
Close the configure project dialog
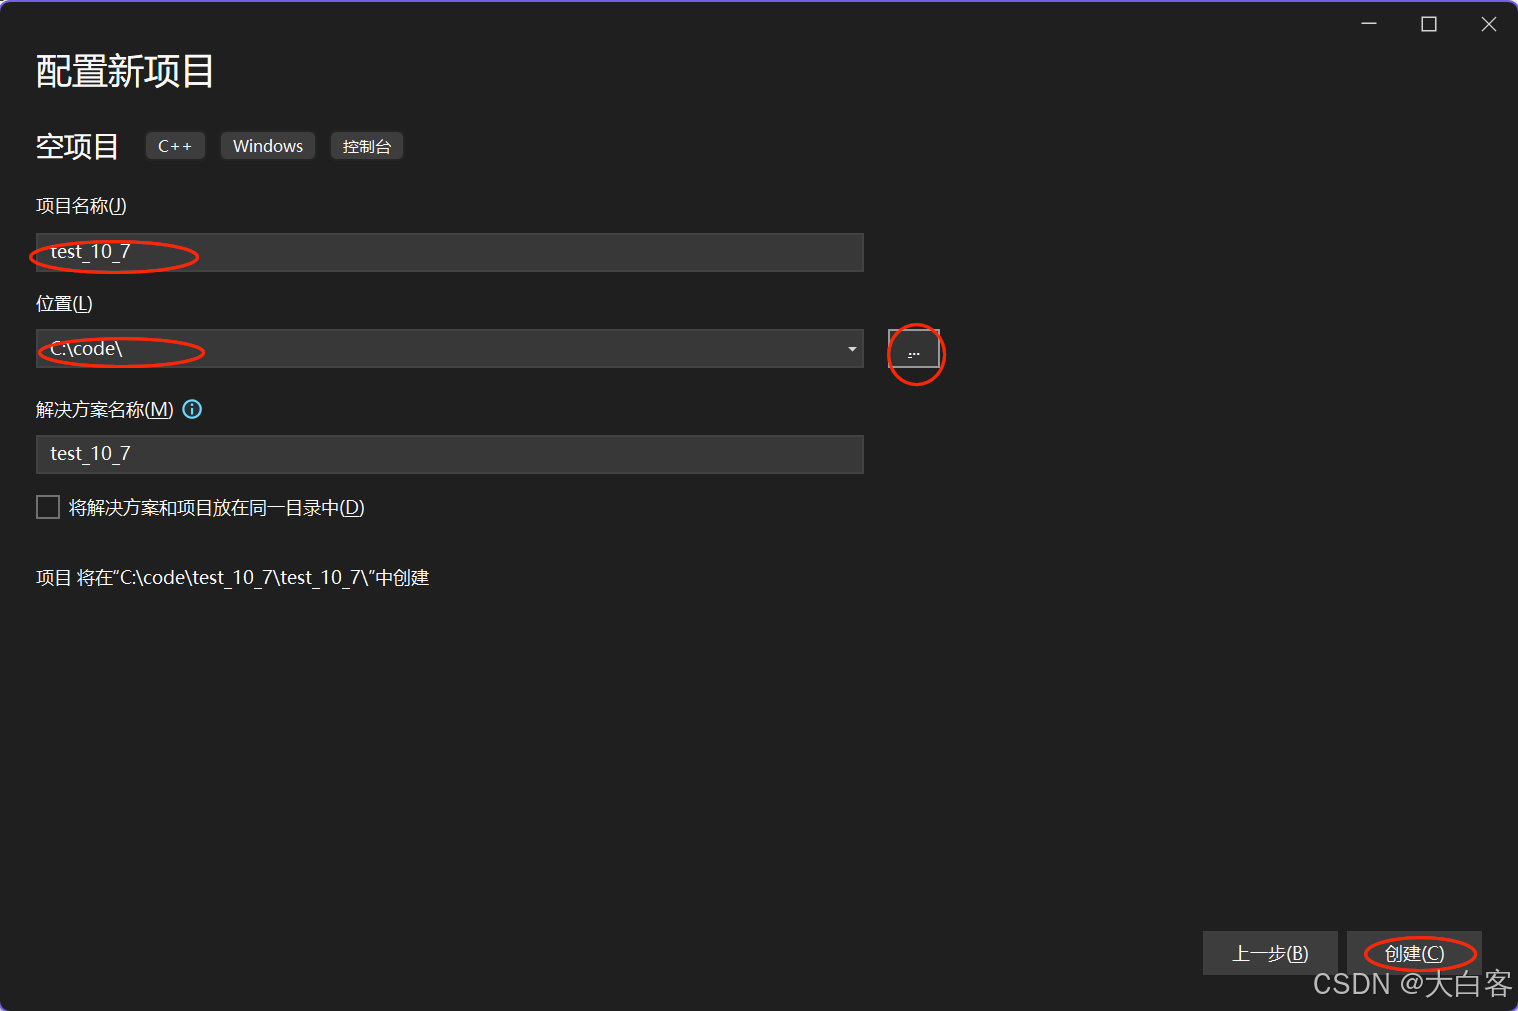click(x=1489, y=24)
